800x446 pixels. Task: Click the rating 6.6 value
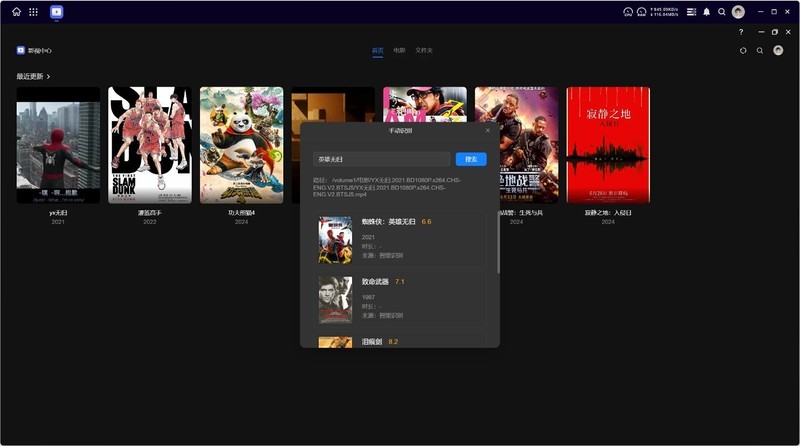click(x=427, y=221)
